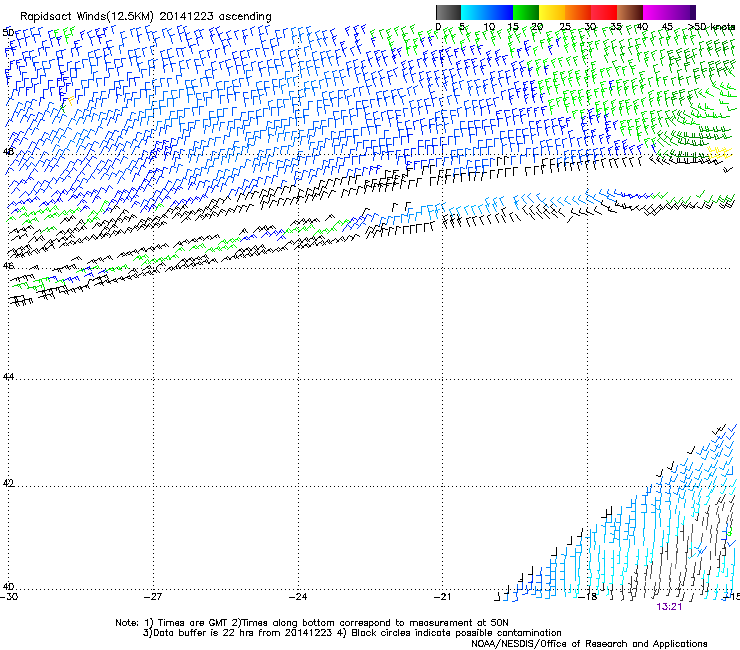Viewport: 740px width, 650px height.
Task: Click the '20' label under the color bar
Action: click(x=537, y=26)
